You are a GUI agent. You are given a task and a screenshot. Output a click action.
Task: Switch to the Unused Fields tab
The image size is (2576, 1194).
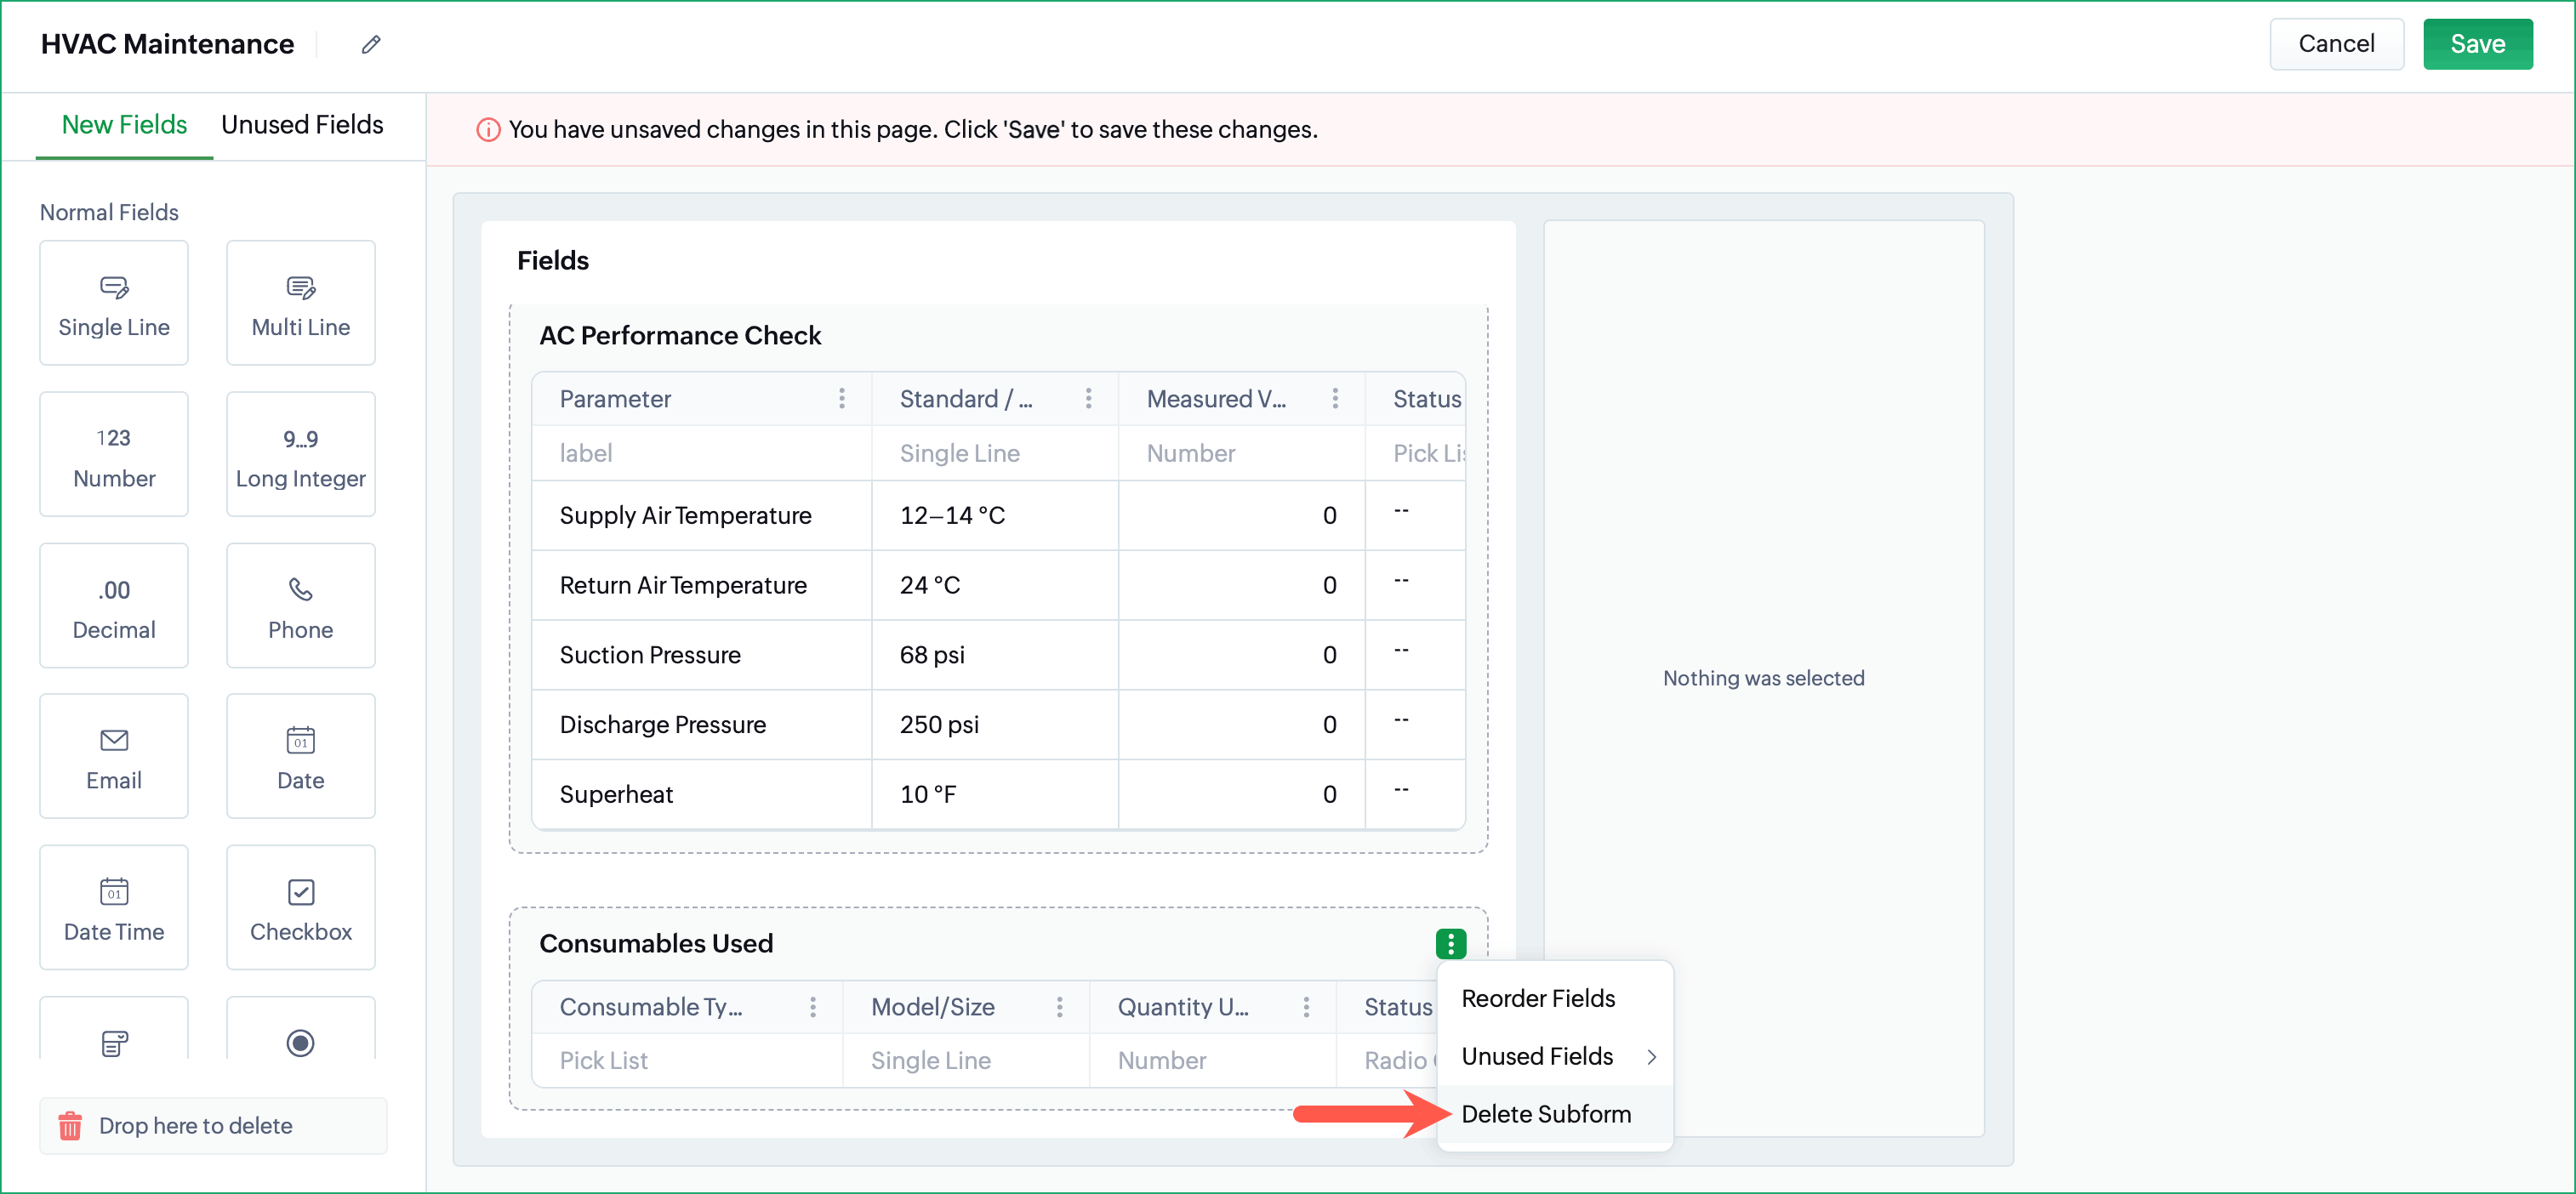(302, 125)
